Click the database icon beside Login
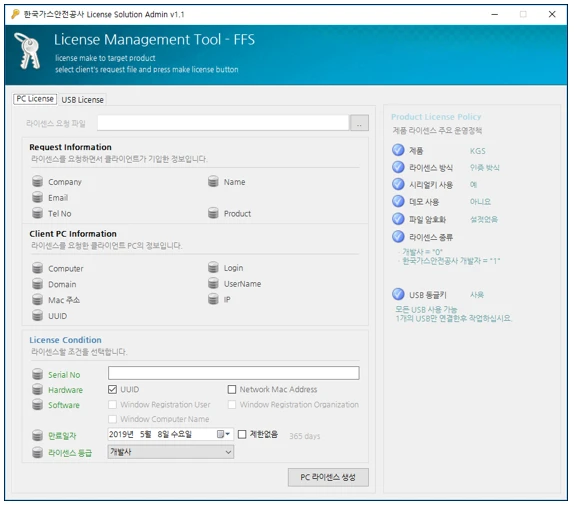Image resolution: width=574 pixels, height=507 pixels. point(213,267)
